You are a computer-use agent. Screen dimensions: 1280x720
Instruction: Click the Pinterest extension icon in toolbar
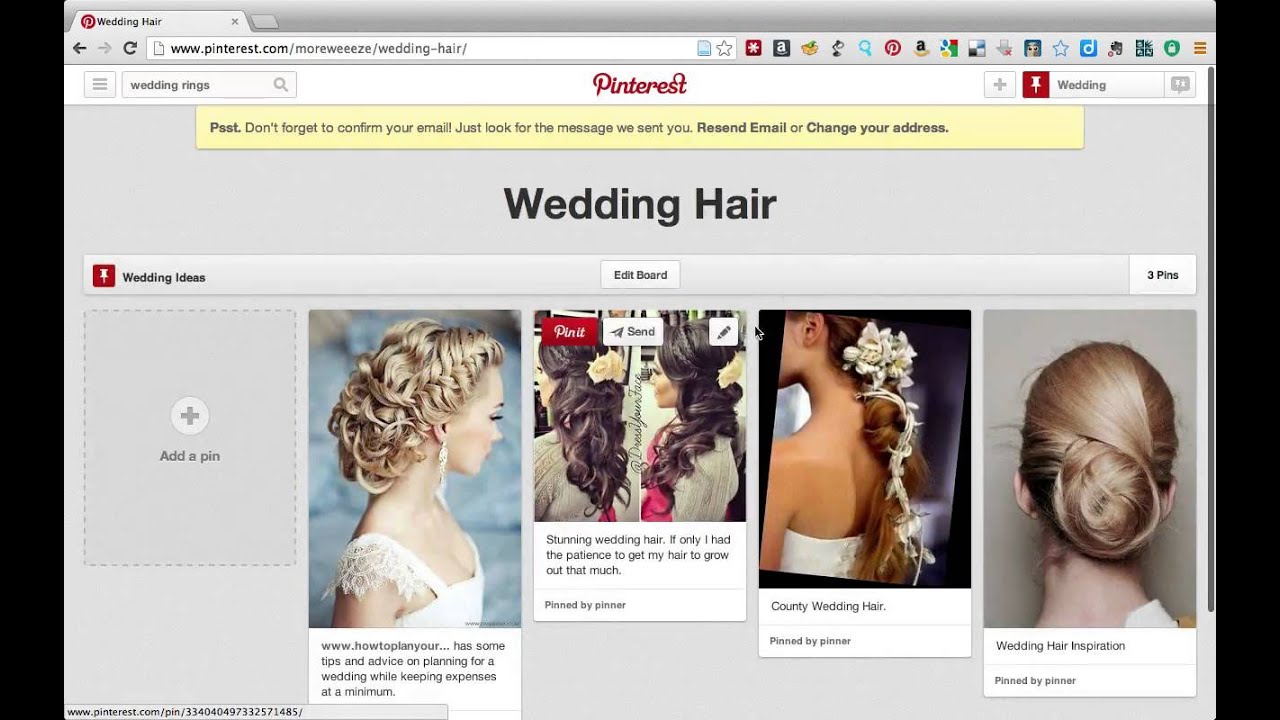[893, 48]
